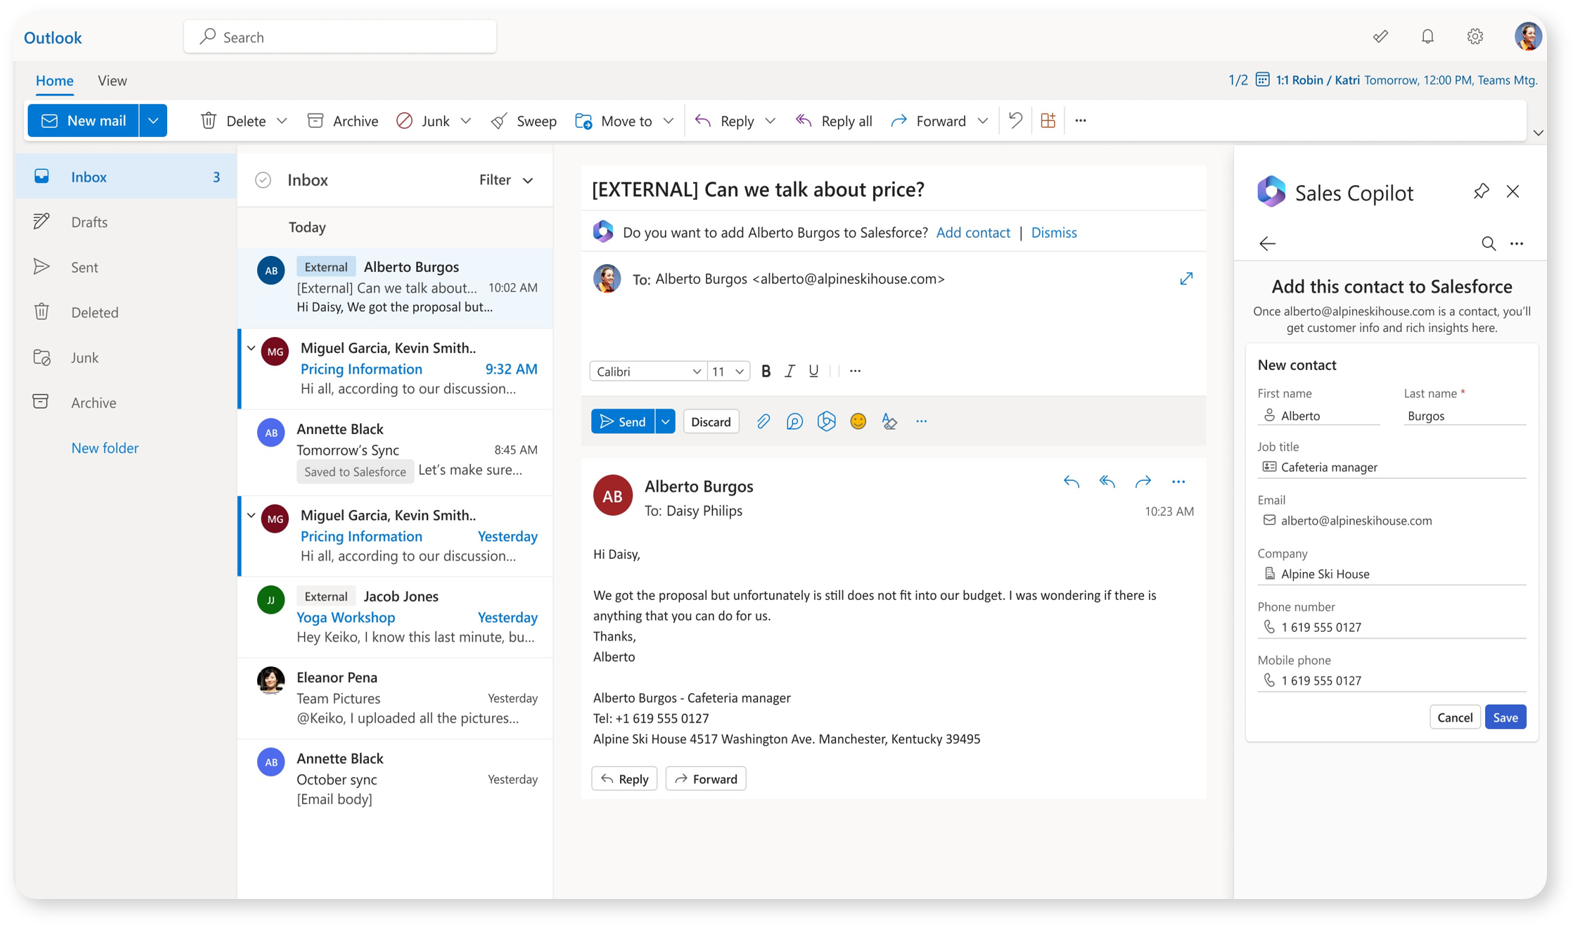
Task: Collapse Yesterday's Pricing Information thread
Action: pos(251,516)
